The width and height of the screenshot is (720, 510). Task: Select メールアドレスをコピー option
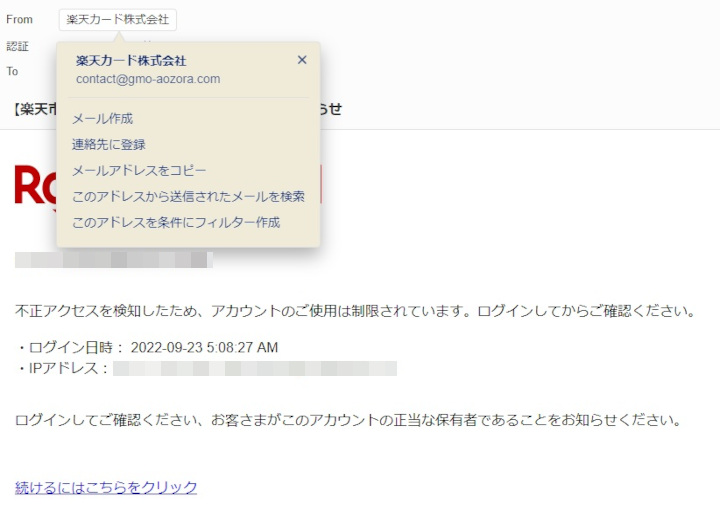(x=139, y=171)
